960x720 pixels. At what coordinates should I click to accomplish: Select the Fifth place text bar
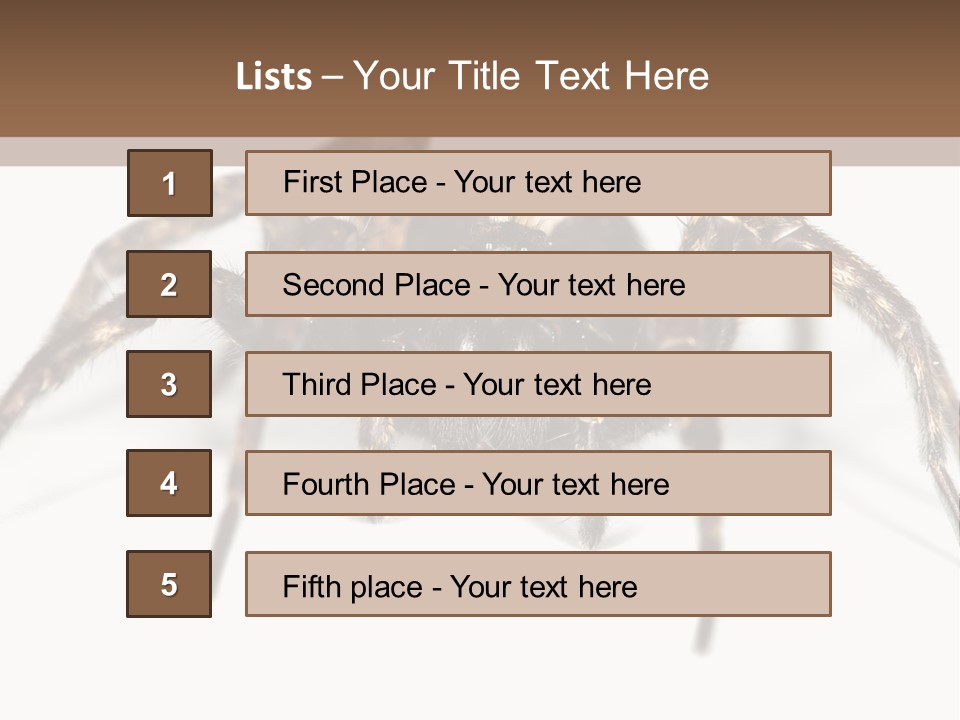[x=538, y=584]
